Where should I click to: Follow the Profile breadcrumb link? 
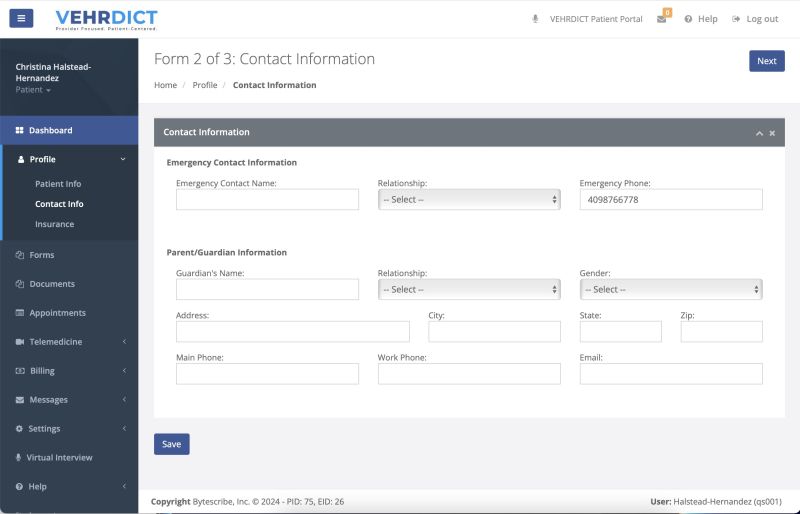point(205,85)
